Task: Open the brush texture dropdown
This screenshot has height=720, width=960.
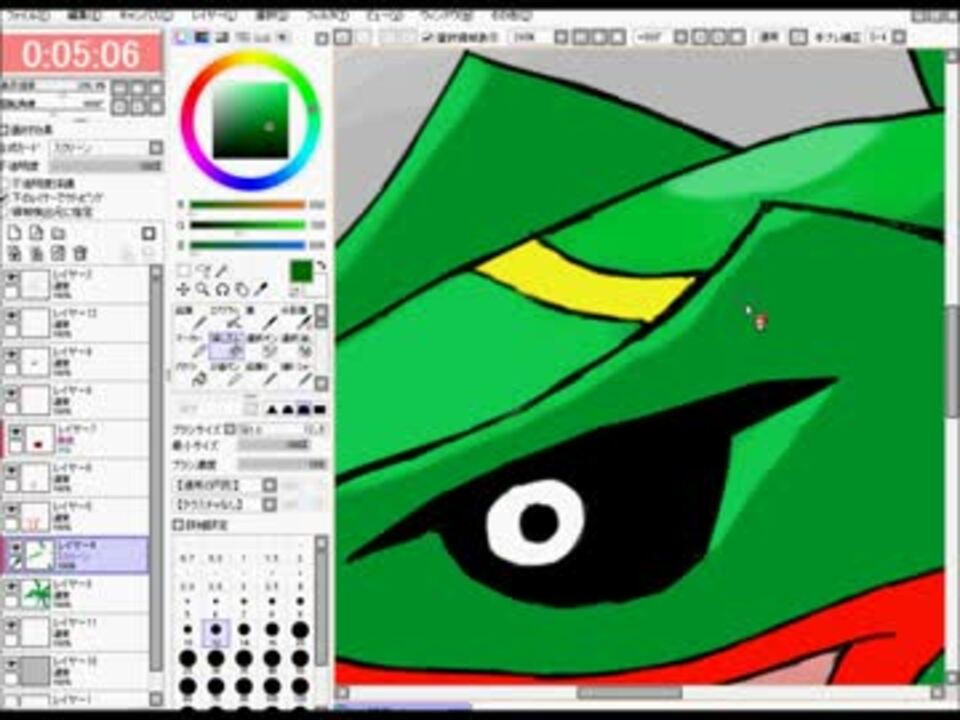Action: pos(269,504)
